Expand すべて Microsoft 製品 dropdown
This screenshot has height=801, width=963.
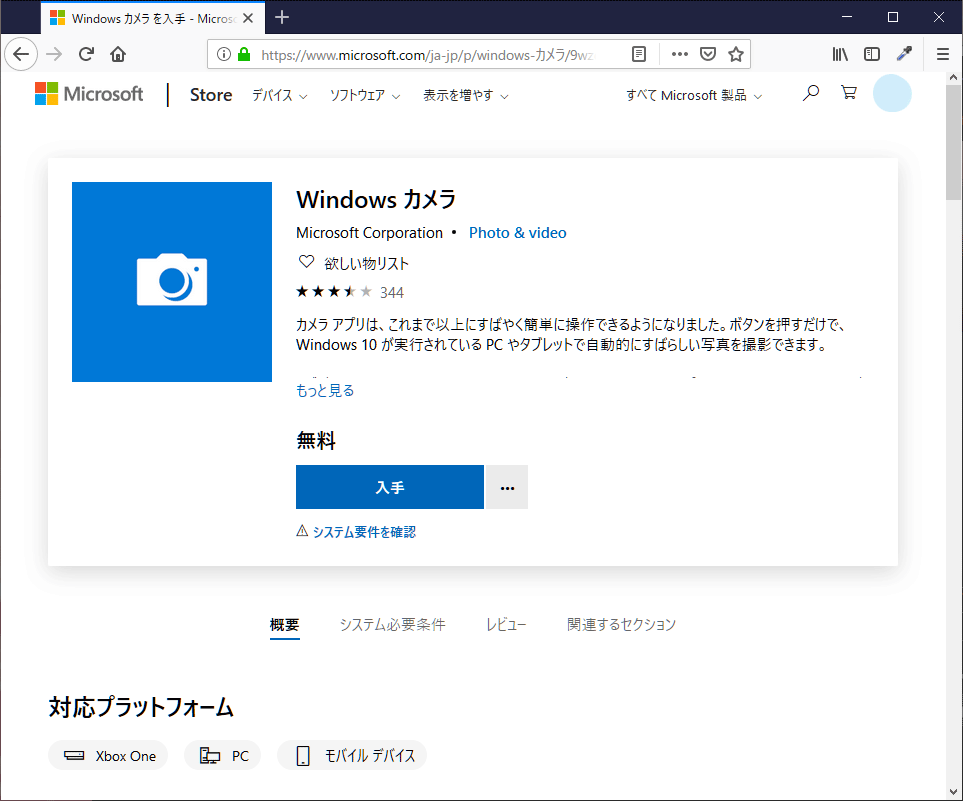pyautogui.click(x=694, y=95)
